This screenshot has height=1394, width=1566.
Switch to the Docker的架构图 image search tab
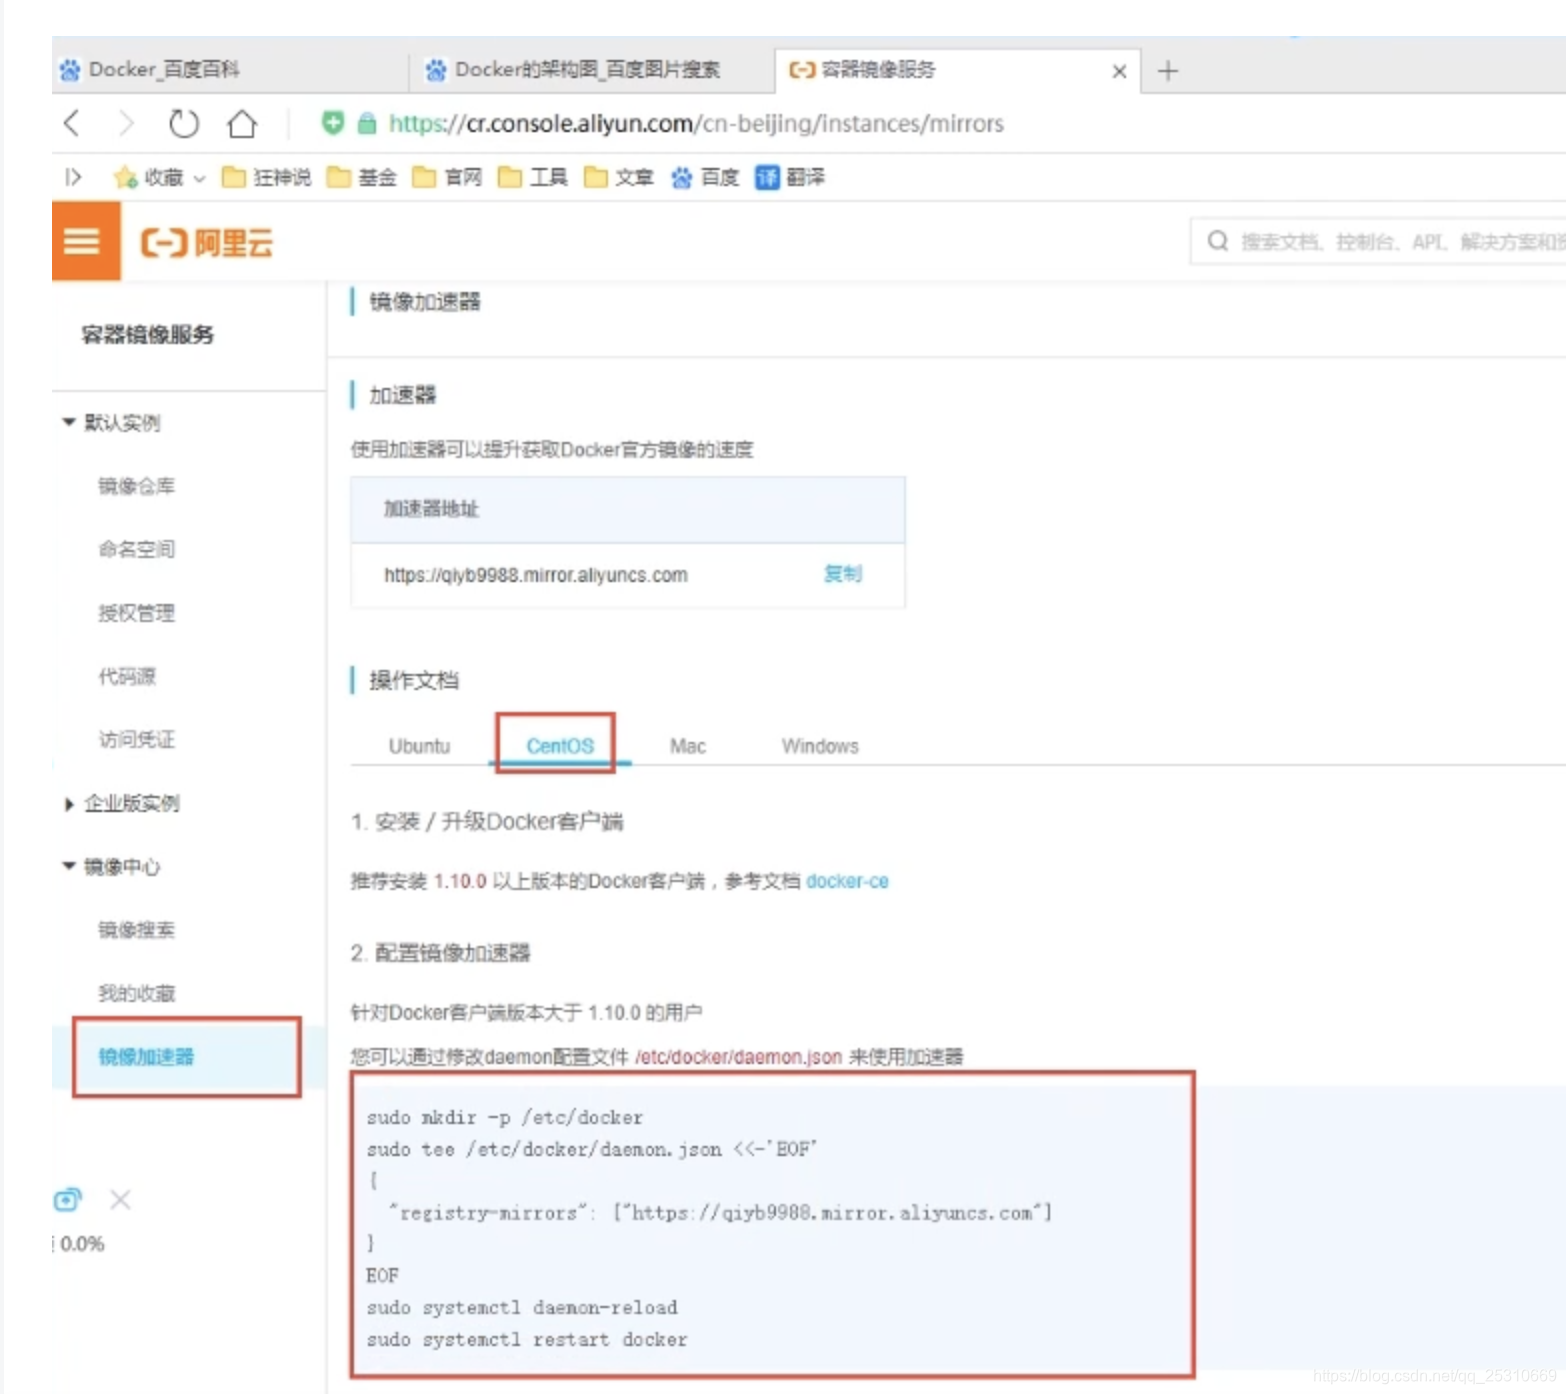pos(592,69)
